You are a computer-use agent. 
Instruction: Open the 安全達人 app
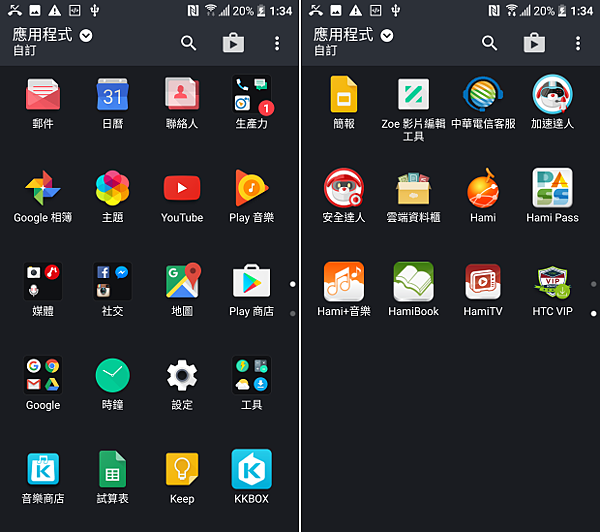(344, 188)
